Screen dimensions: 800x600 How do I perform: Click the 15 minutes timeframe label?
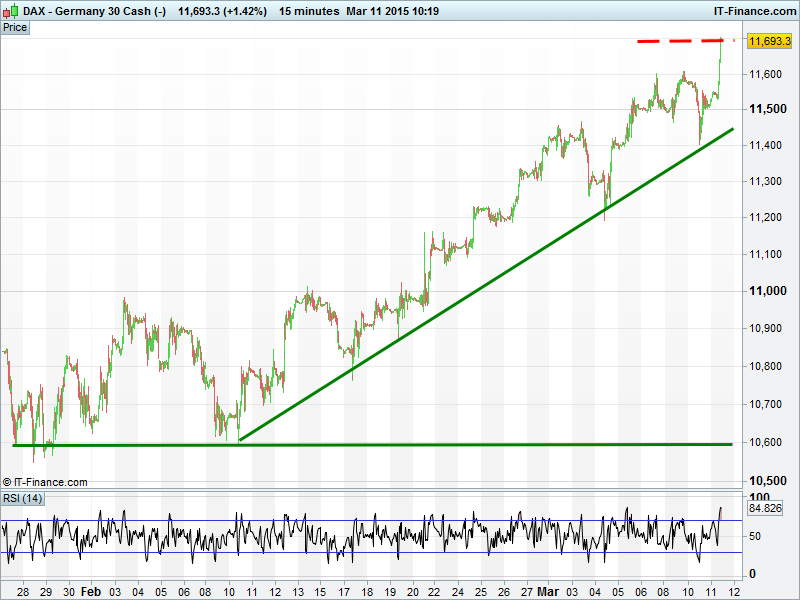[307, 10]
